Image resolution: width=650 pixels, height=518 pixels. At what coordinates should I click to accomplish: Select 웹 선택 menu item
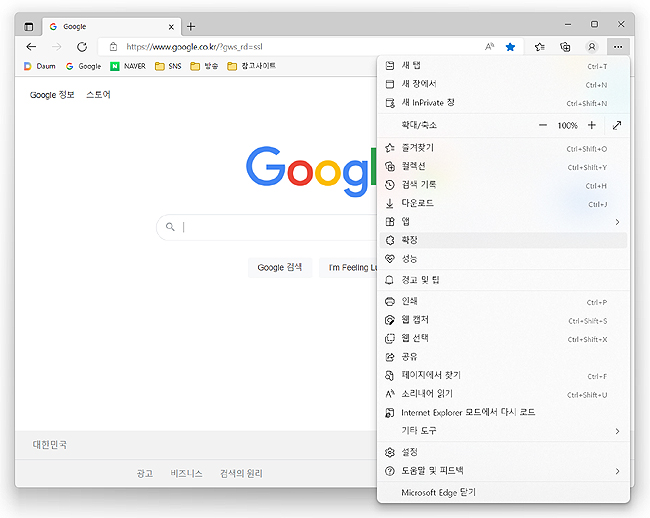tap(503, 339)
